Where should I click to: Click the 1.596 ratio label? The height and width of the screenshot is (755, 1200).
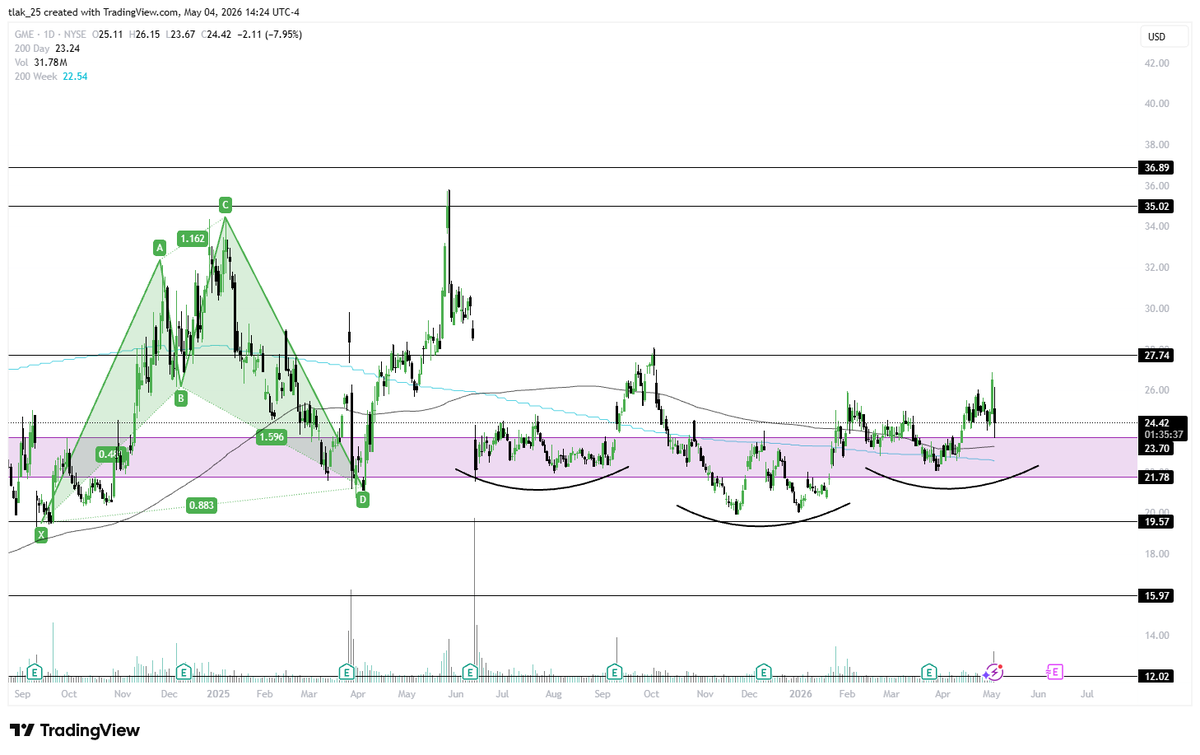pyautogui.click(x=270, y=437)
